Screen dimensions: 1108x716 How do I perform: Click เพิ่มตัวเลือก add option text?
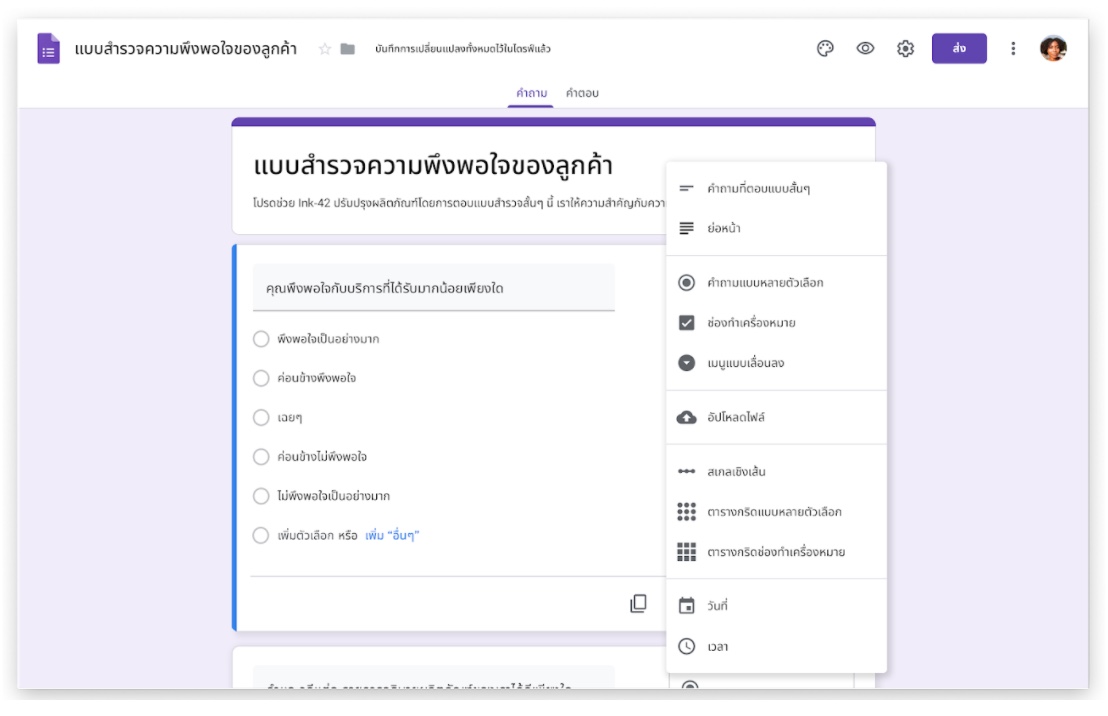(x=307, y=535)
